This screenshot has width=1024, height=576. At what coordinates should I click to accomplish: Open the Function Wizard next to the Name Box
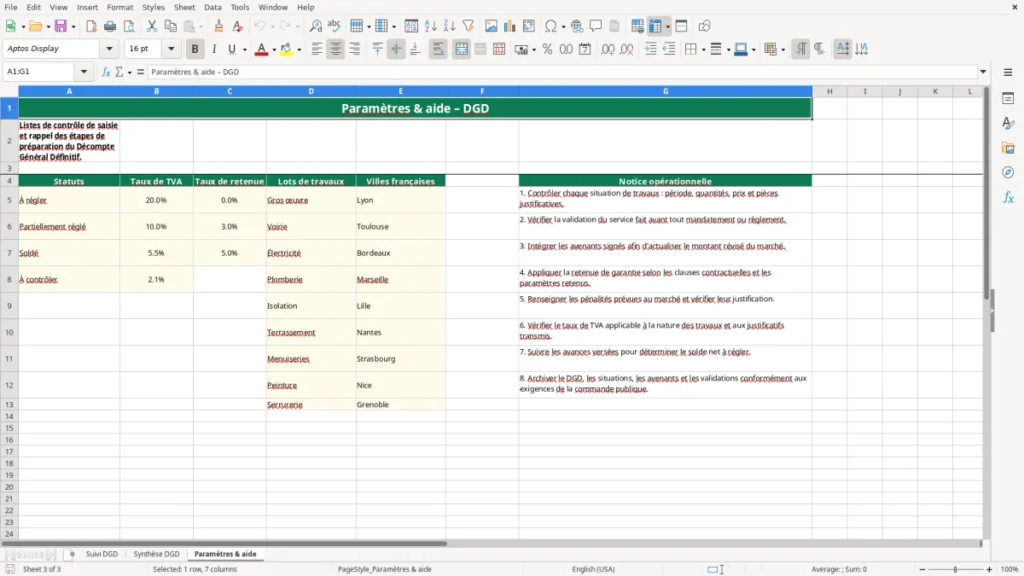[x=106, y=72]
